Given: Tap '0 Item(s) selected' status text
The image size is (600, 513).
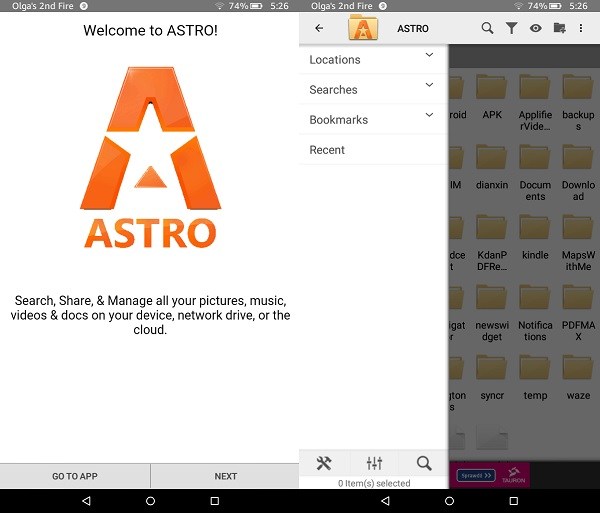Looking at the screenshot, I should pos(374,483).
